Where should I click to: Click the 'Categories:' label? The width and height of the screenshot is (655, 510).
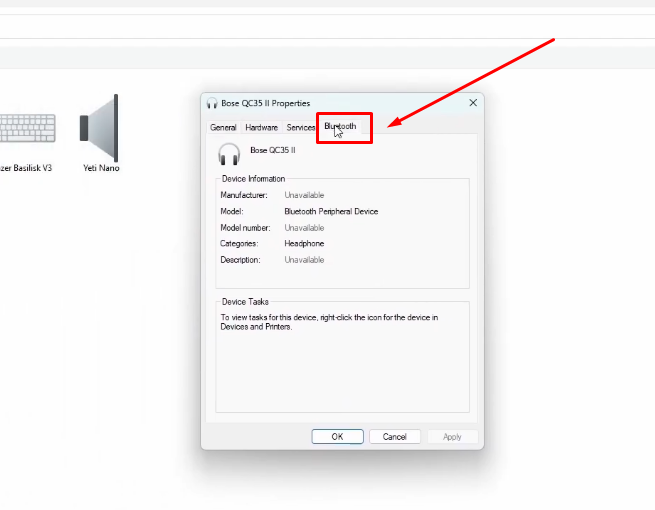click(x=239, y=244)
